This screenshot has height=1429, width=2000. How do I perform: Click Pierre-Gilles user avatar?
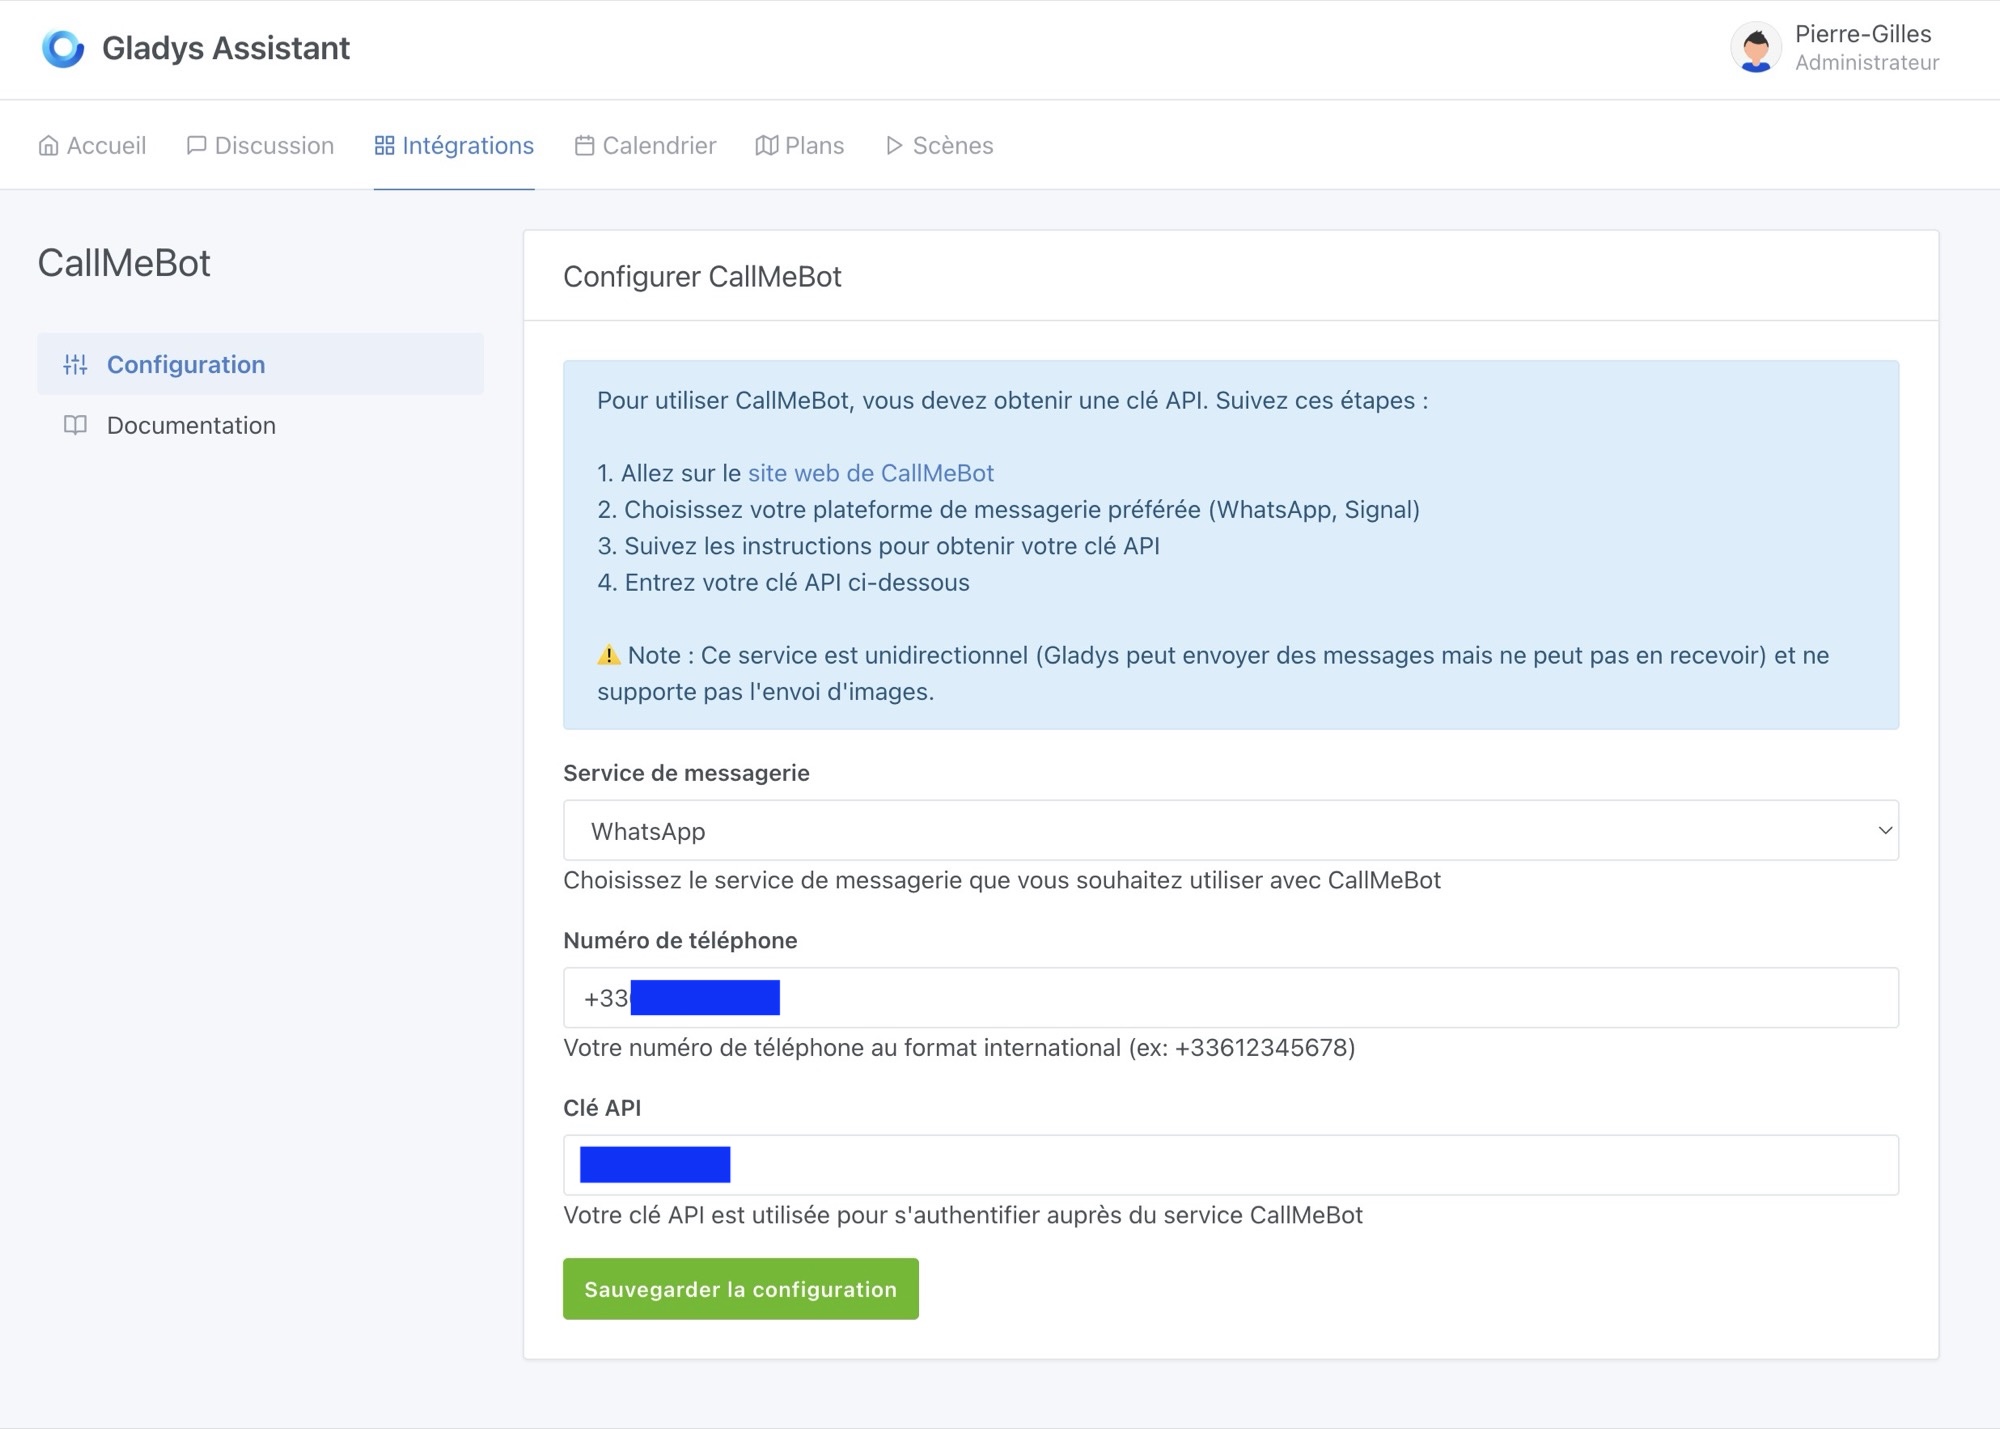coord(1755,48)
